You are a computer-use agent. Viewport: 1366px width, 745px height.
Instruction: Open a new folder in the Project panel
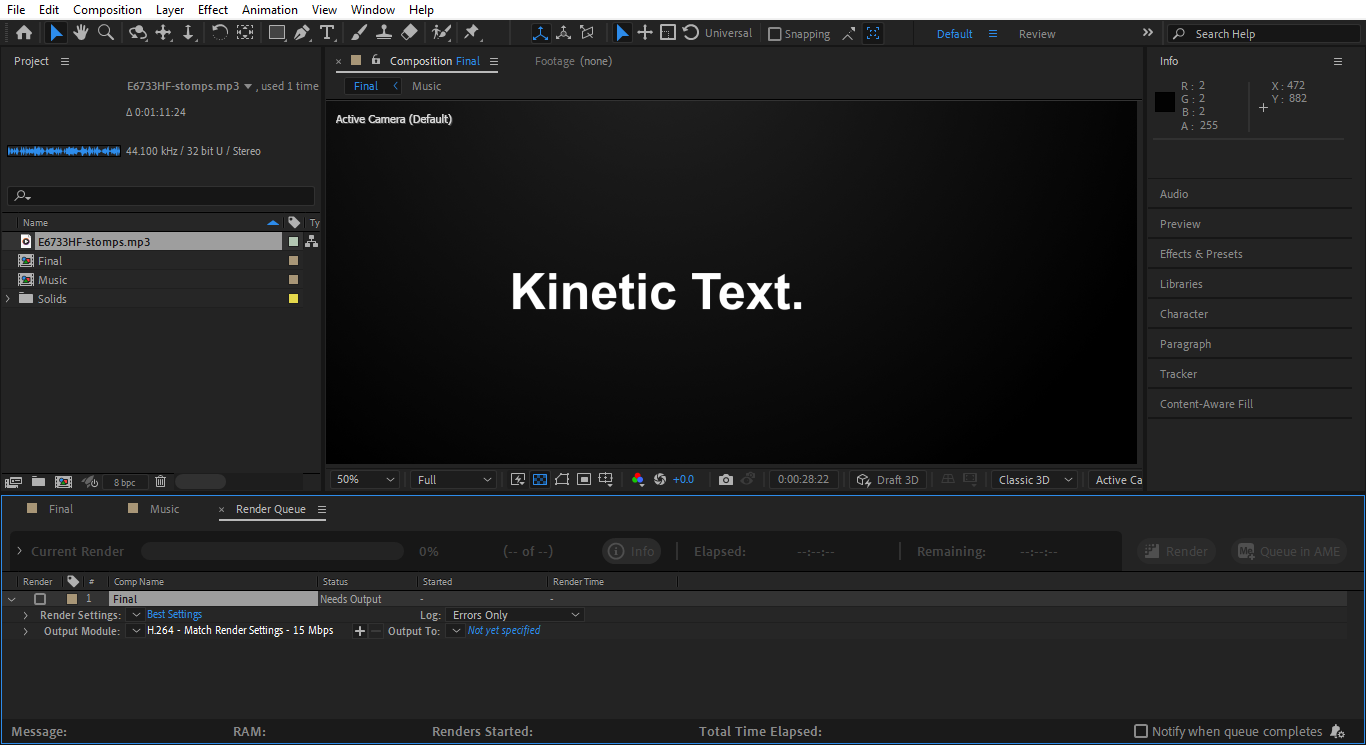pyautogui.click(x=37, y=481)
